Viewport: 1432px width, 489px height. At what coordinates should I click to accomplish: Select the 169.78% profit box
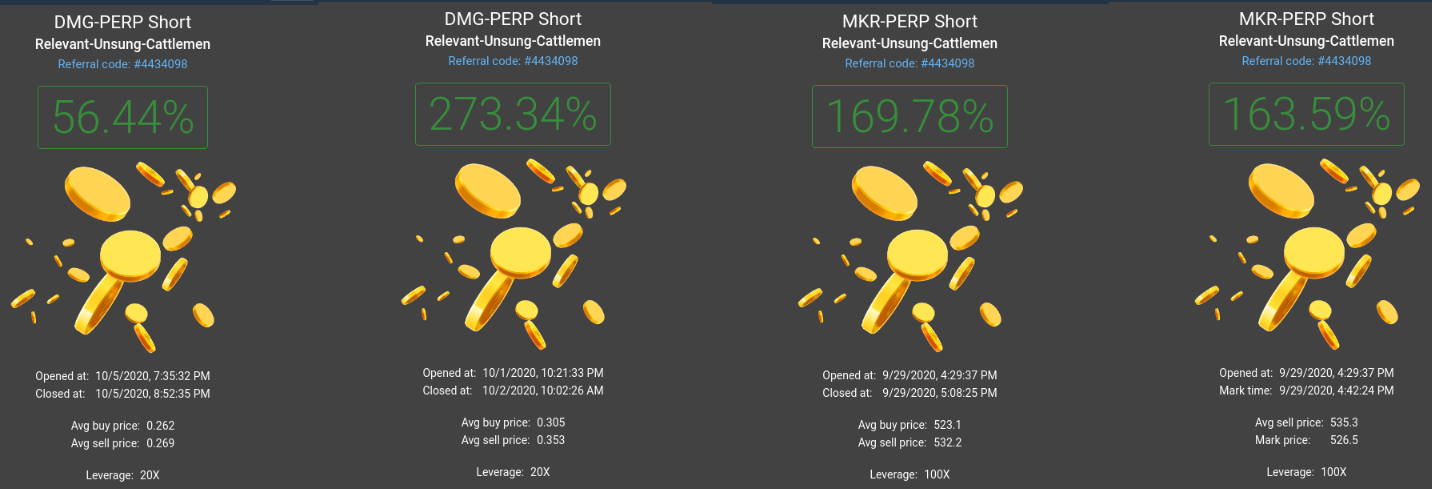910,116
